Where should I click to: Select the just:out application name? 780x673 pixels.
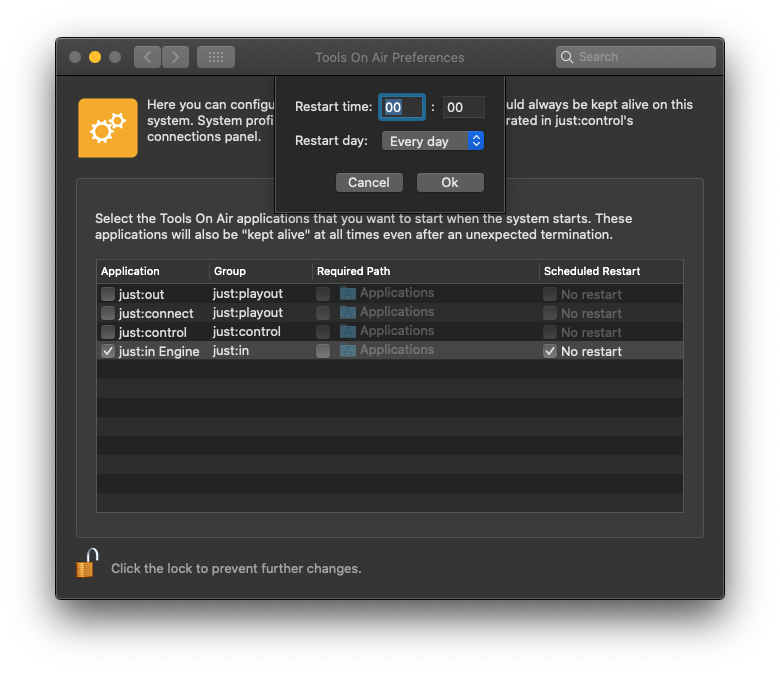tap(141, 294)
